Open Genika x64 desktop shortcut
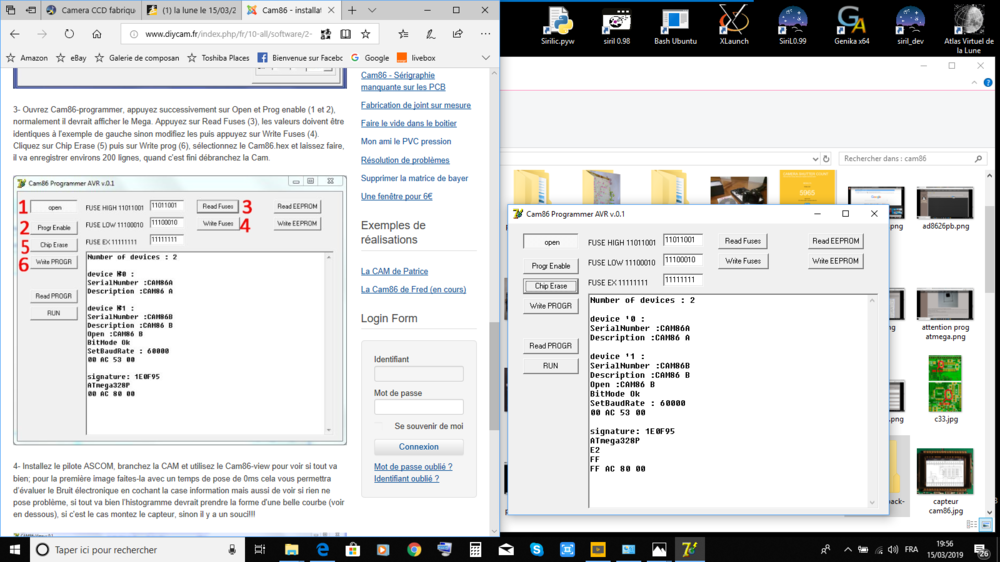 click(x=851, y=26)
